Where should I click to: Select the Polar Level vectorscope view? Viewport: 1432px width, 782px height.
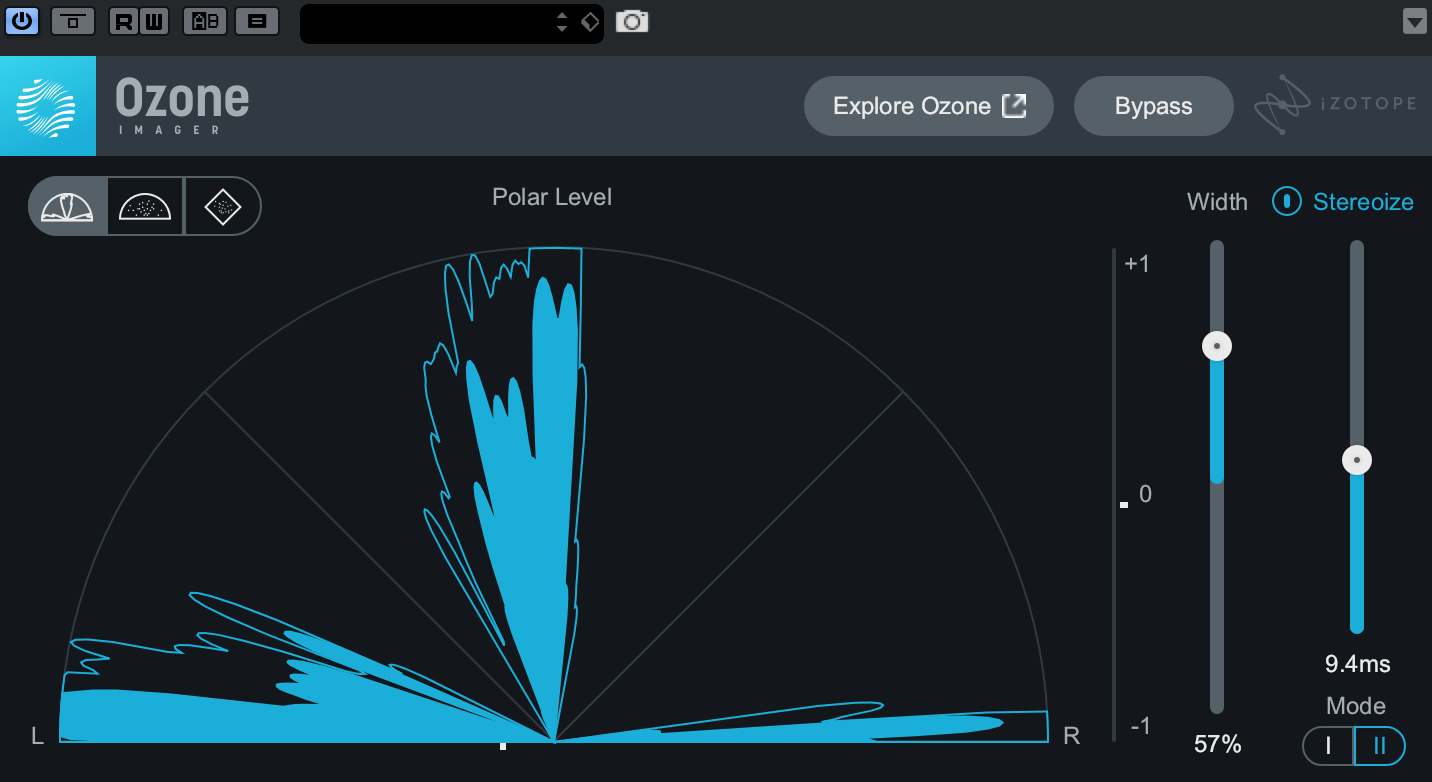68,206
